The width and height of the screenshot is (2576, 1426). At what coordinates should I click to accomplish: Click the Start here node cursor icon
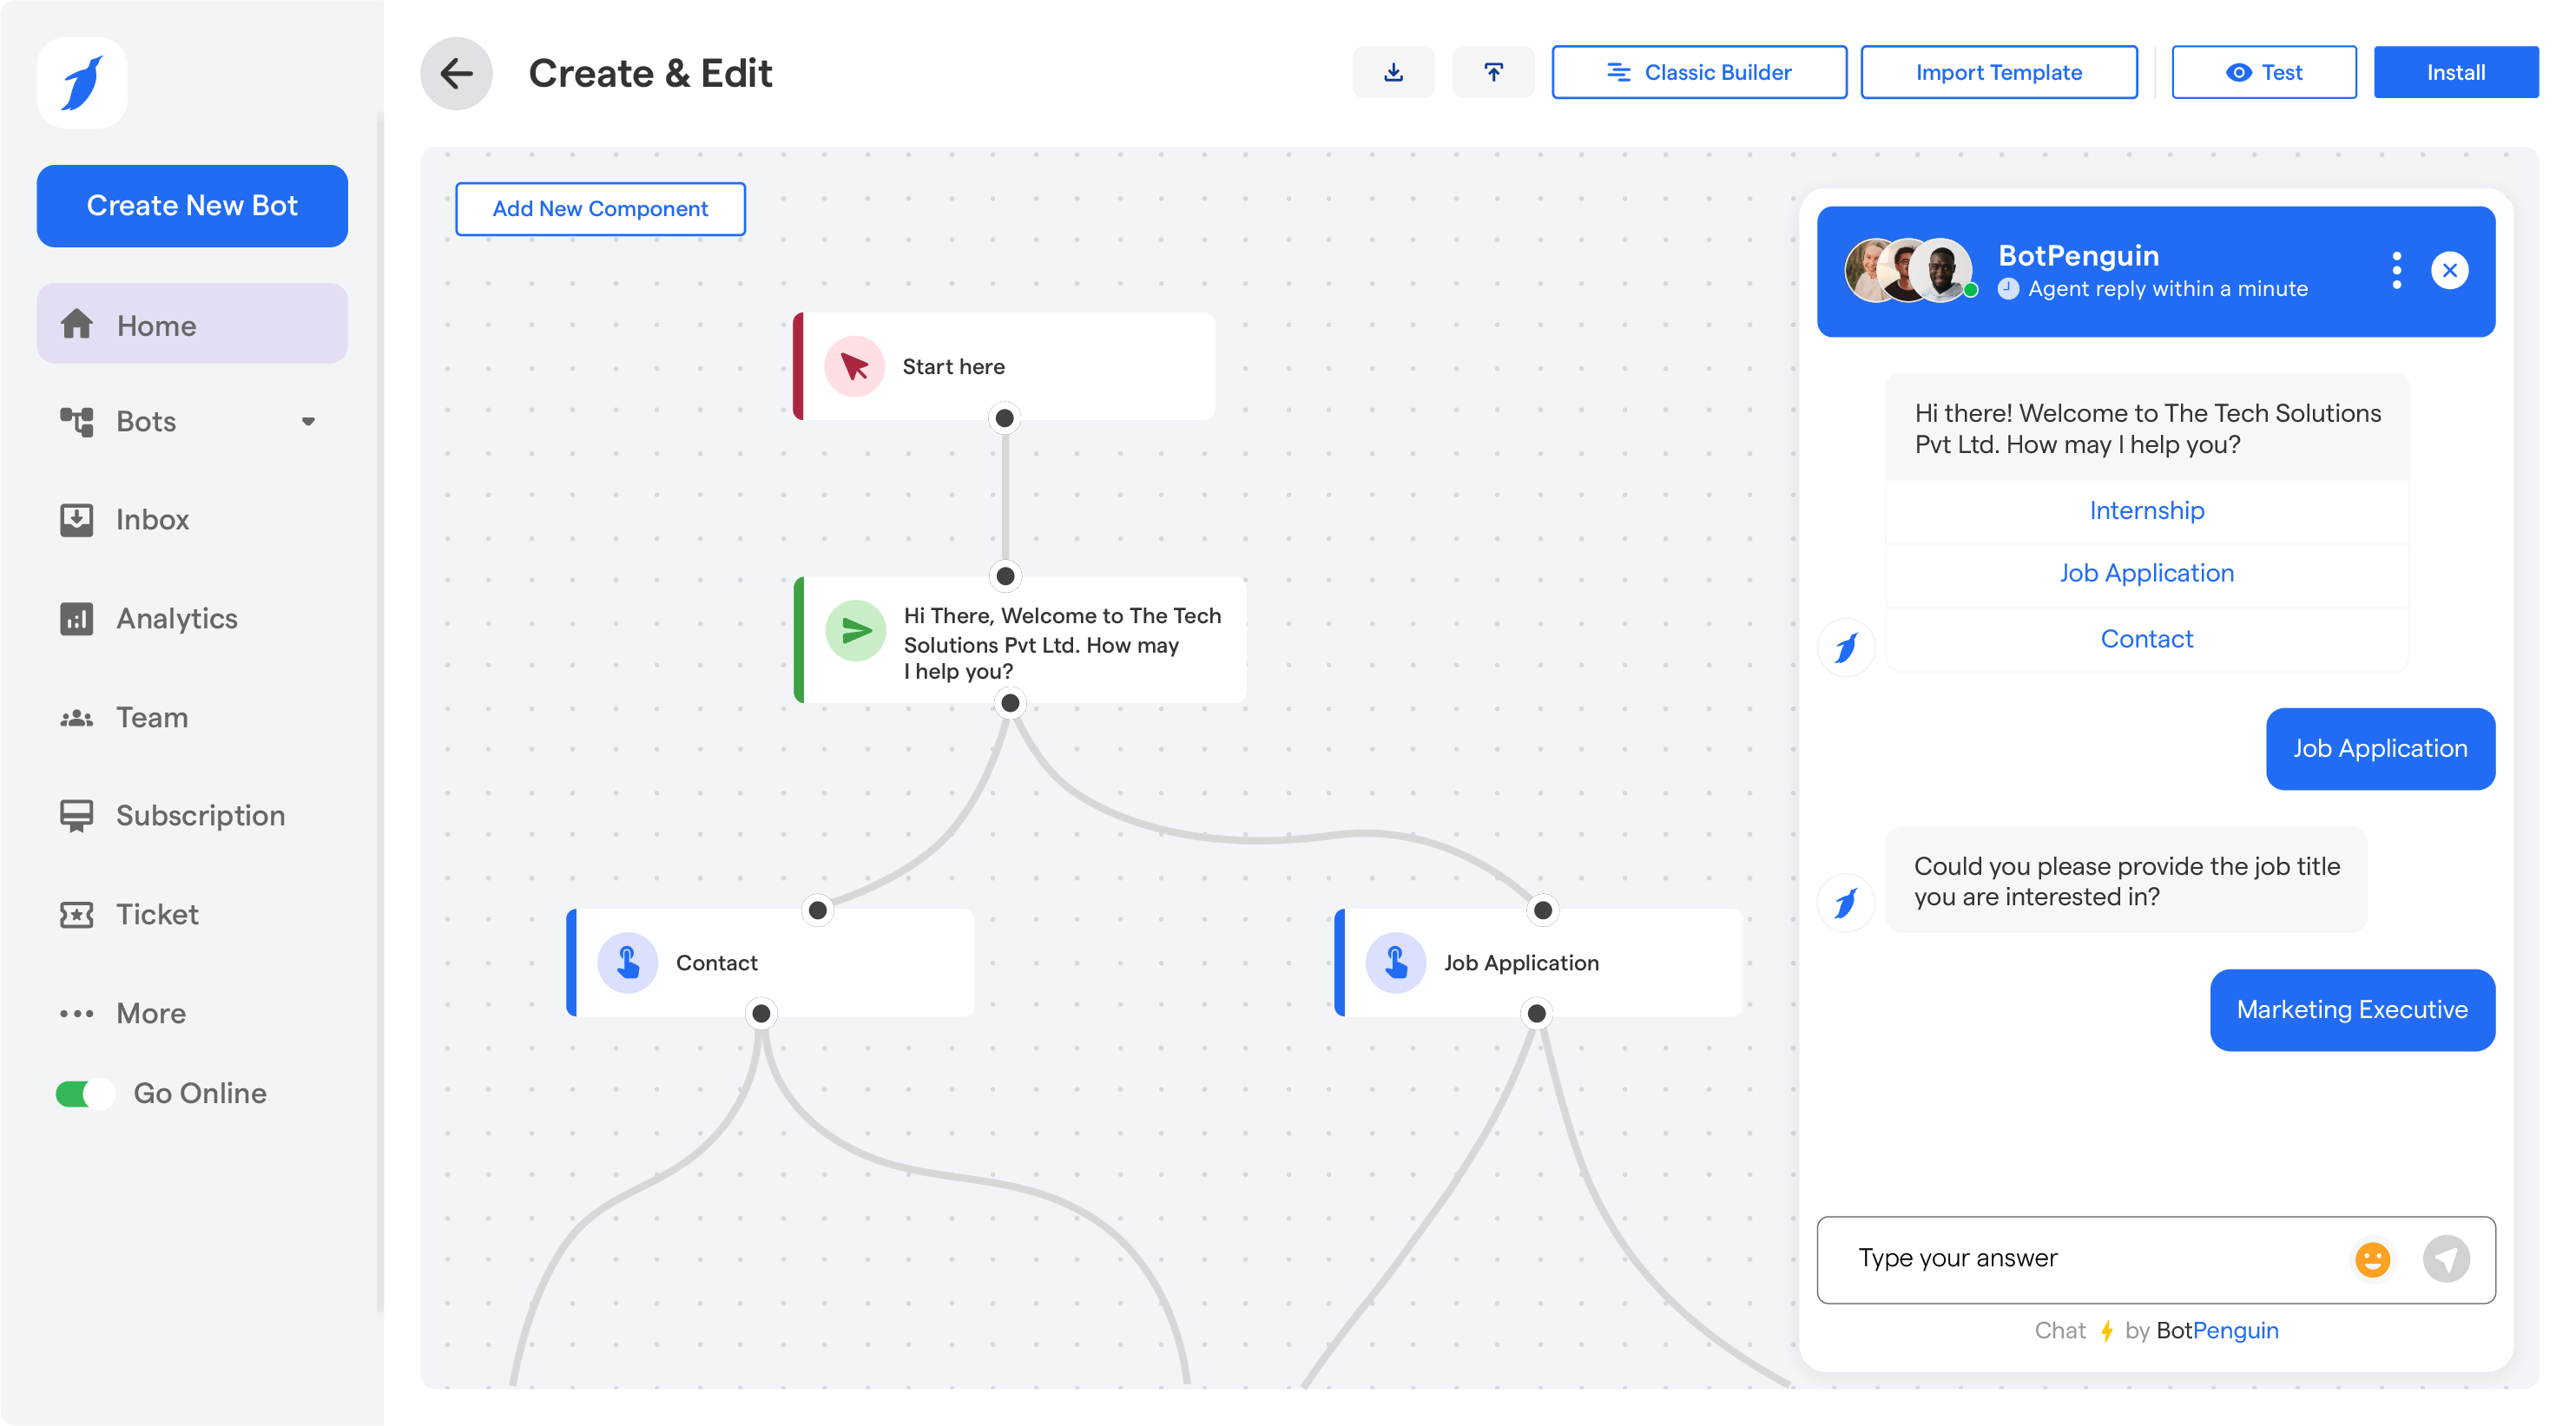[x=855, y=365]
